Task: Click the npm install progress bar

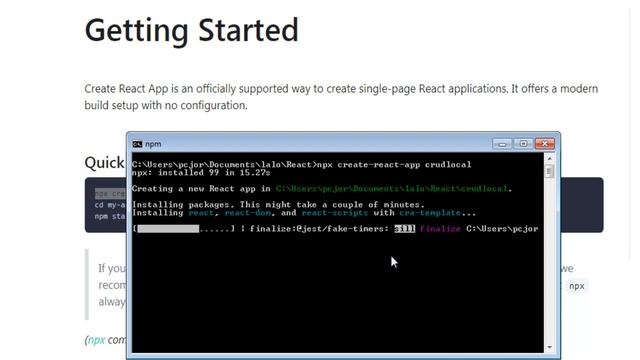Action: pyautogui.click(x=184, y=229)
